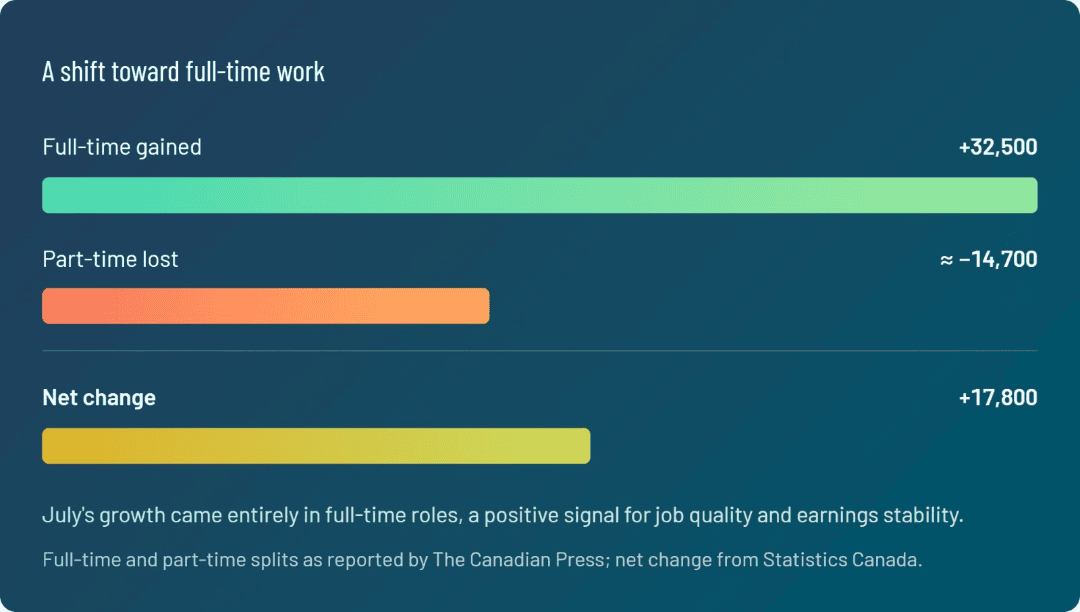Click the +17,800 net change value
Screen dimensions: 1080x612
pos(998,397)
